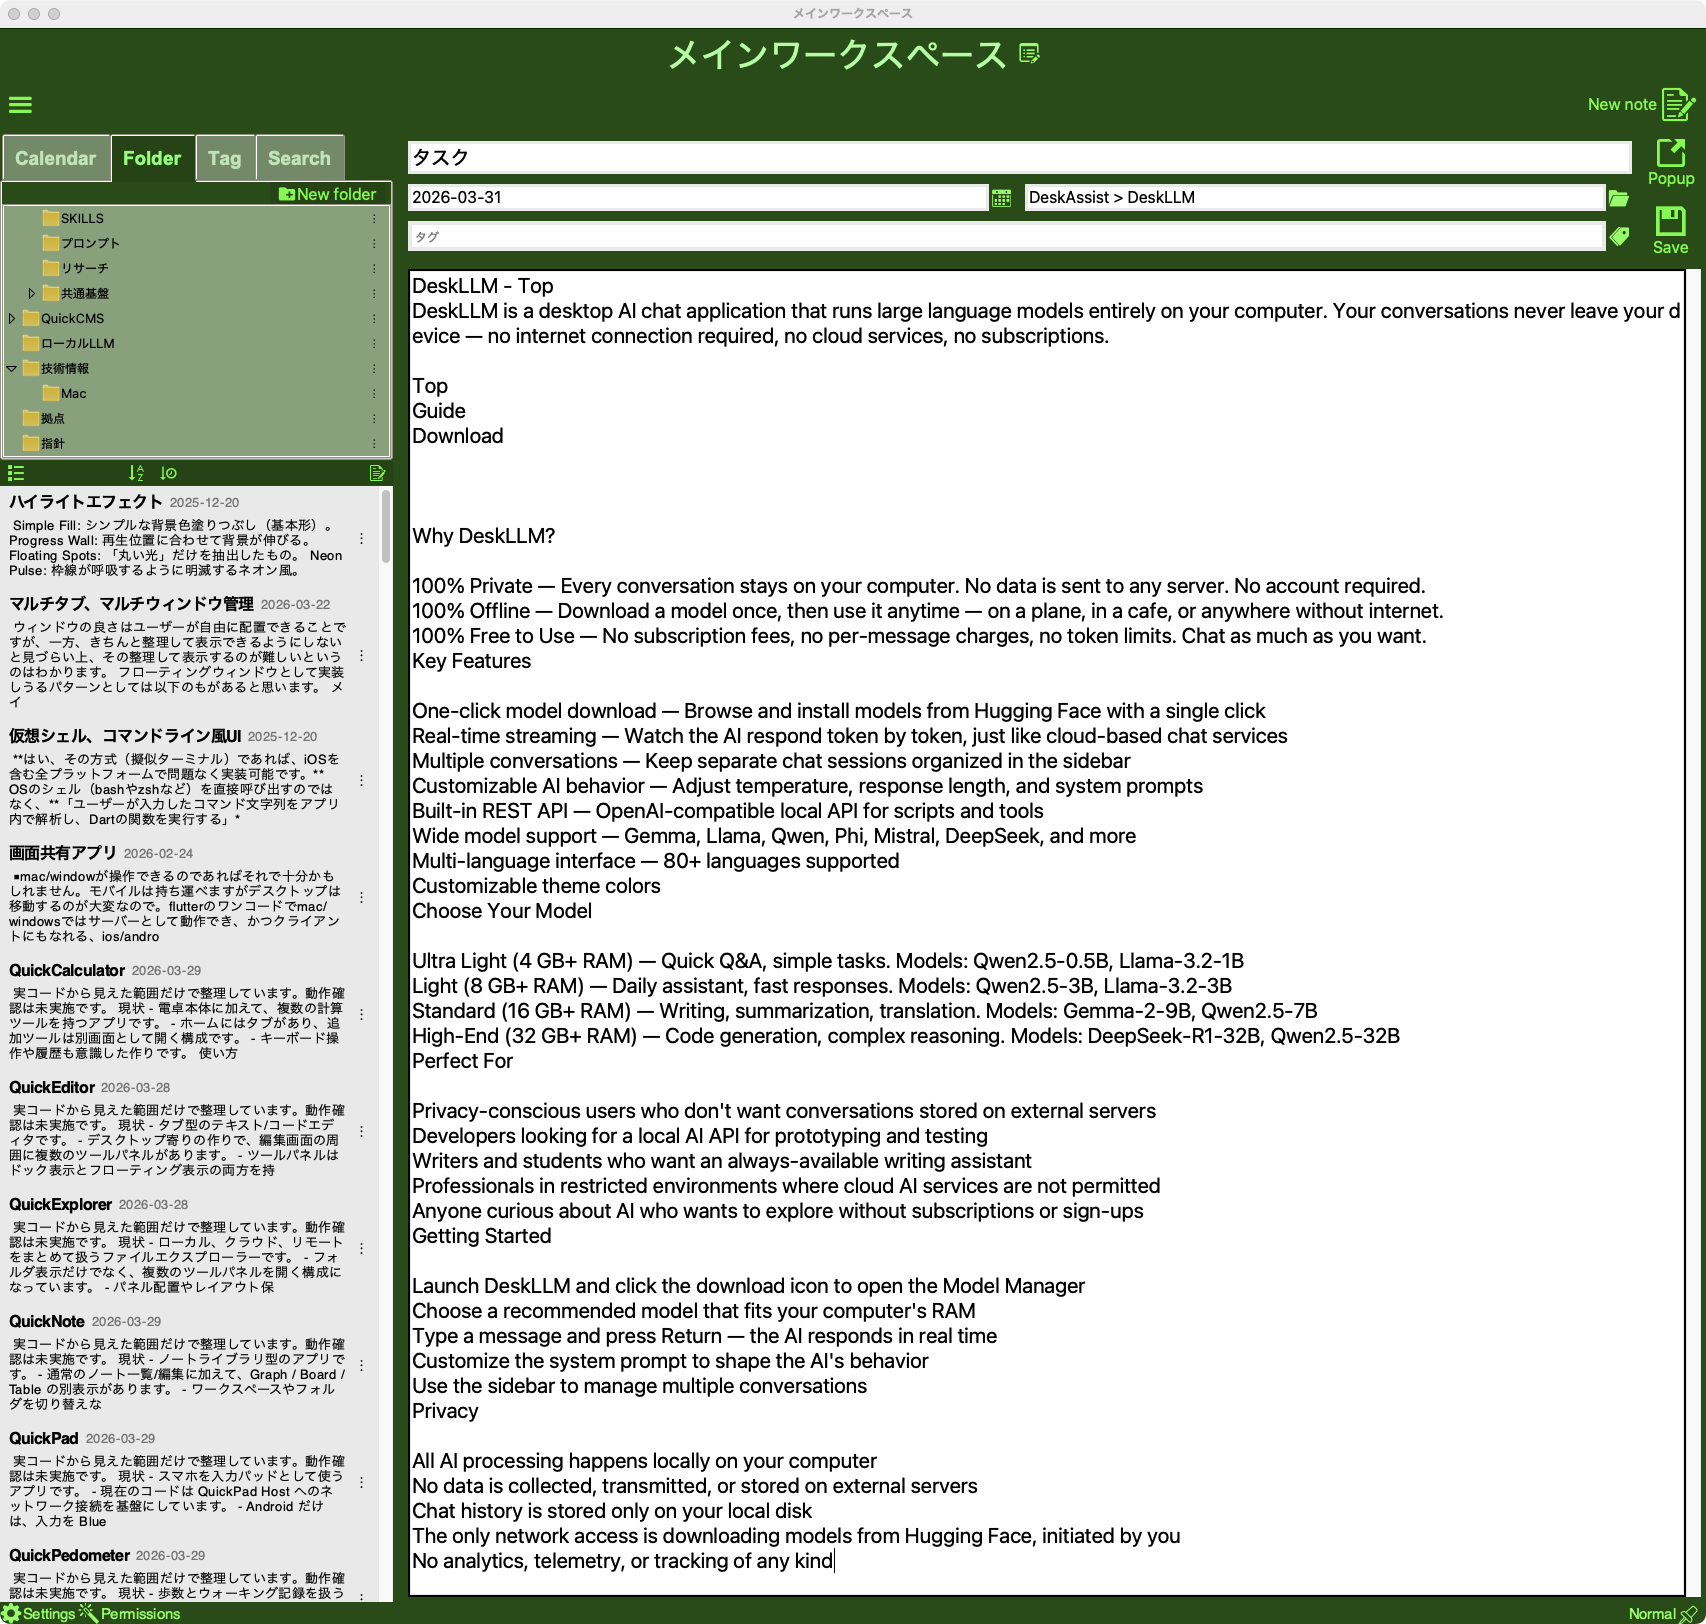Collapse the 技術情報 folder

coord(12,368)
